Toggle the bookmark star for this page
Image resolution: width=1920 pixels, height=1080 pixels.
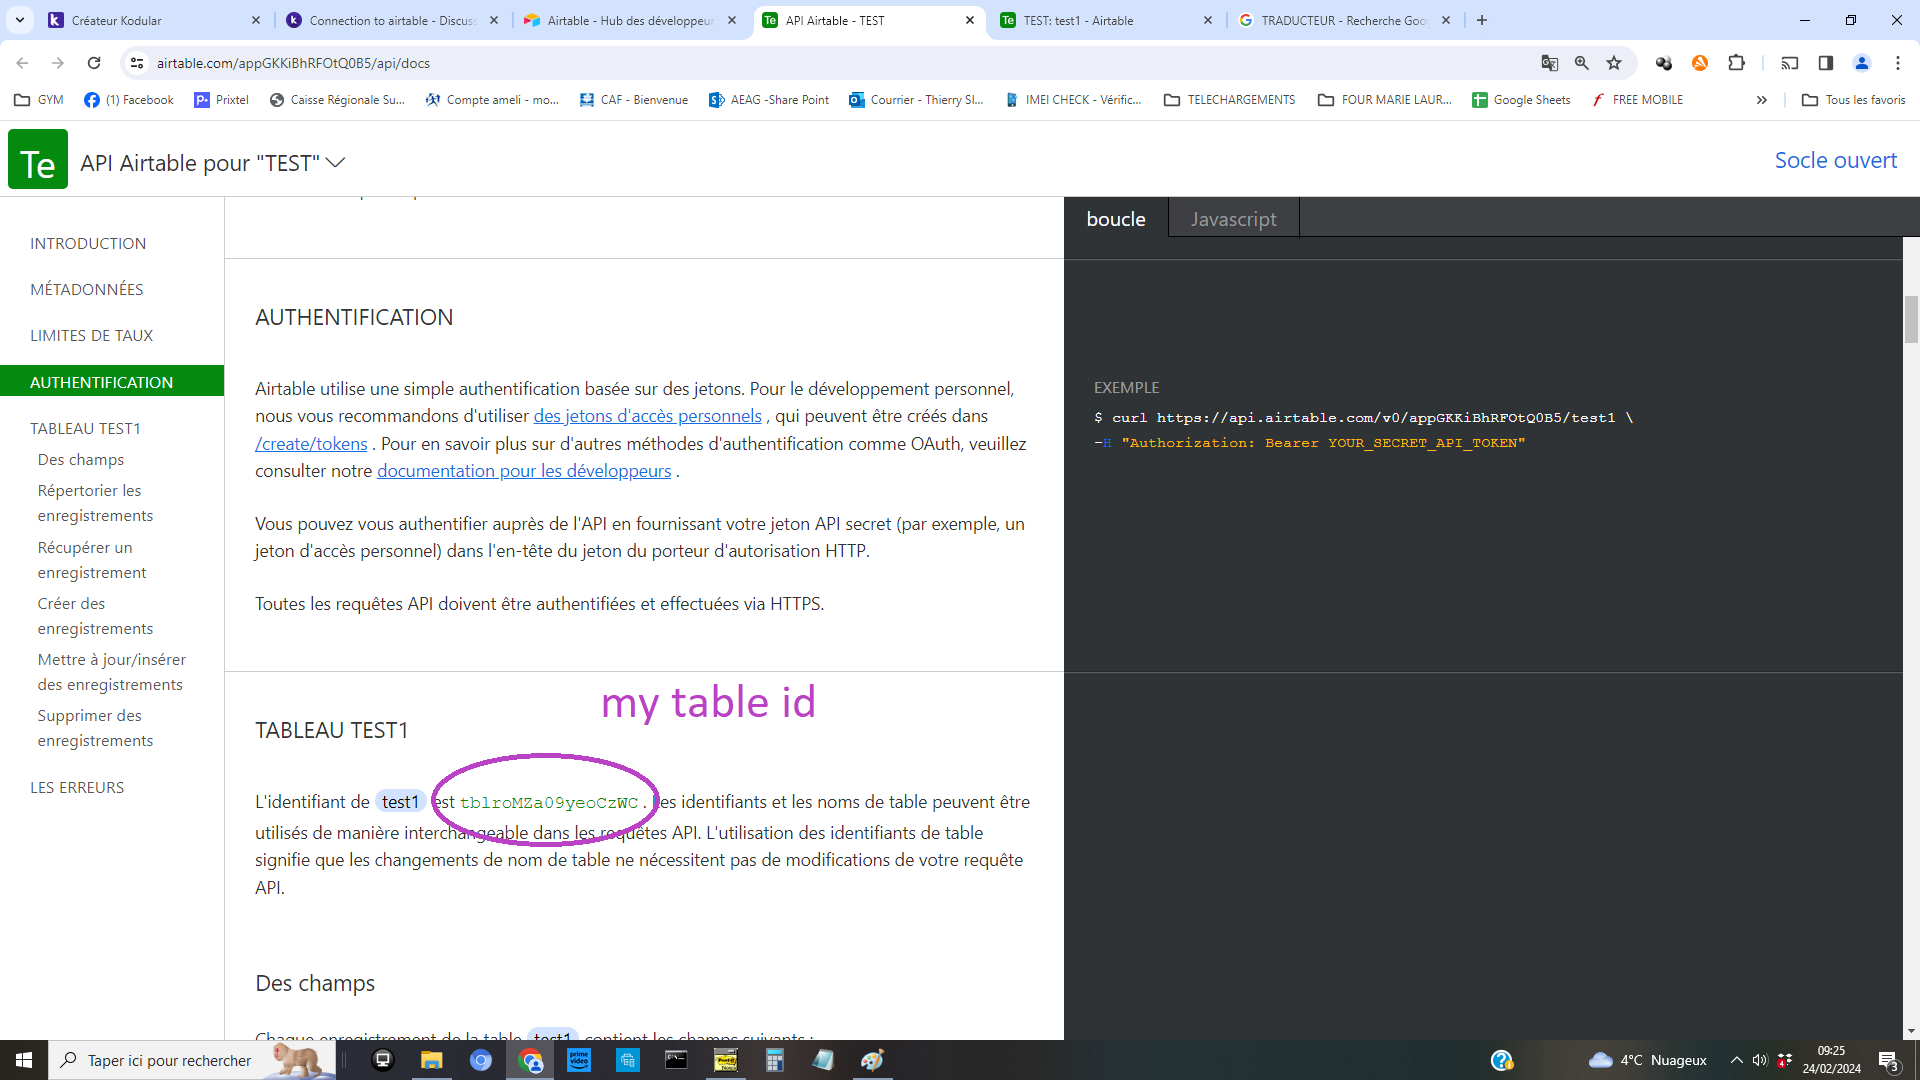click(1614, 63)
